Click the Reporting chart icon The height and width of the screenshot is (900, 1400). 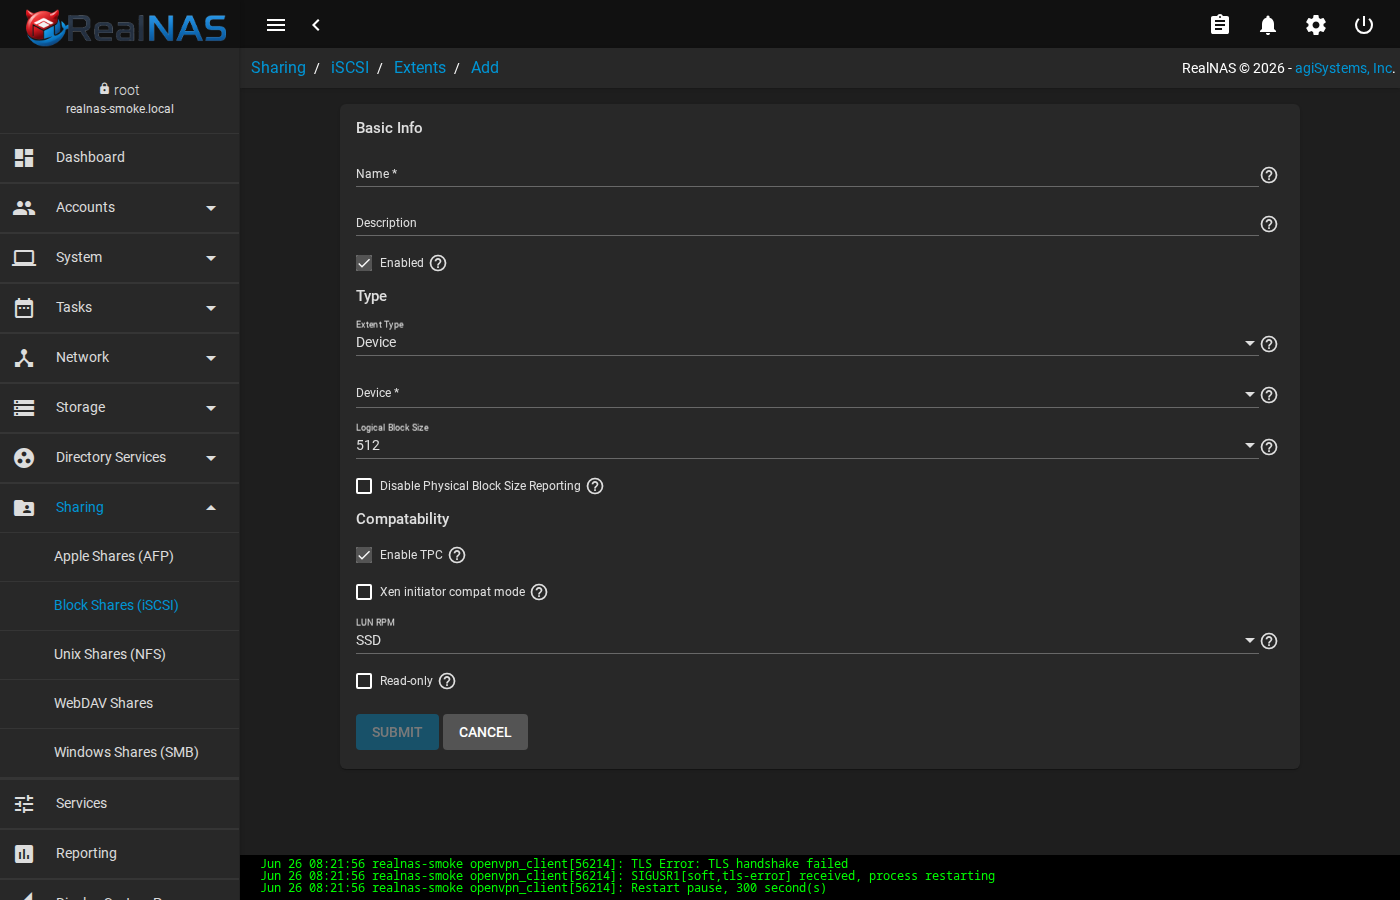24,854
